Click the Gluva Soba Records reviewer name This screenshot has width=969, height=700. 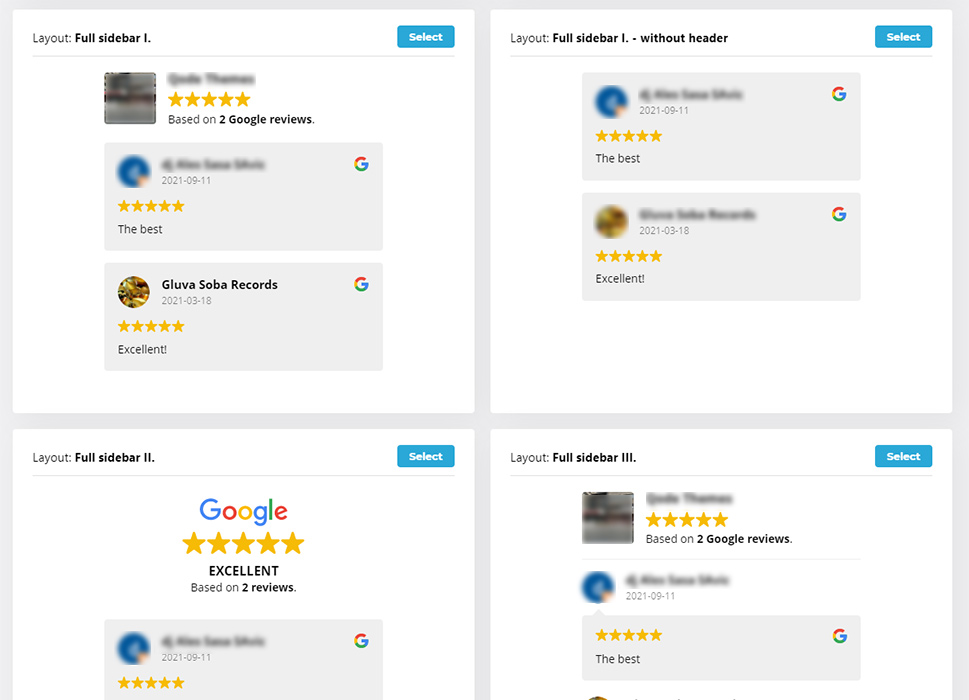pos(219,285)
